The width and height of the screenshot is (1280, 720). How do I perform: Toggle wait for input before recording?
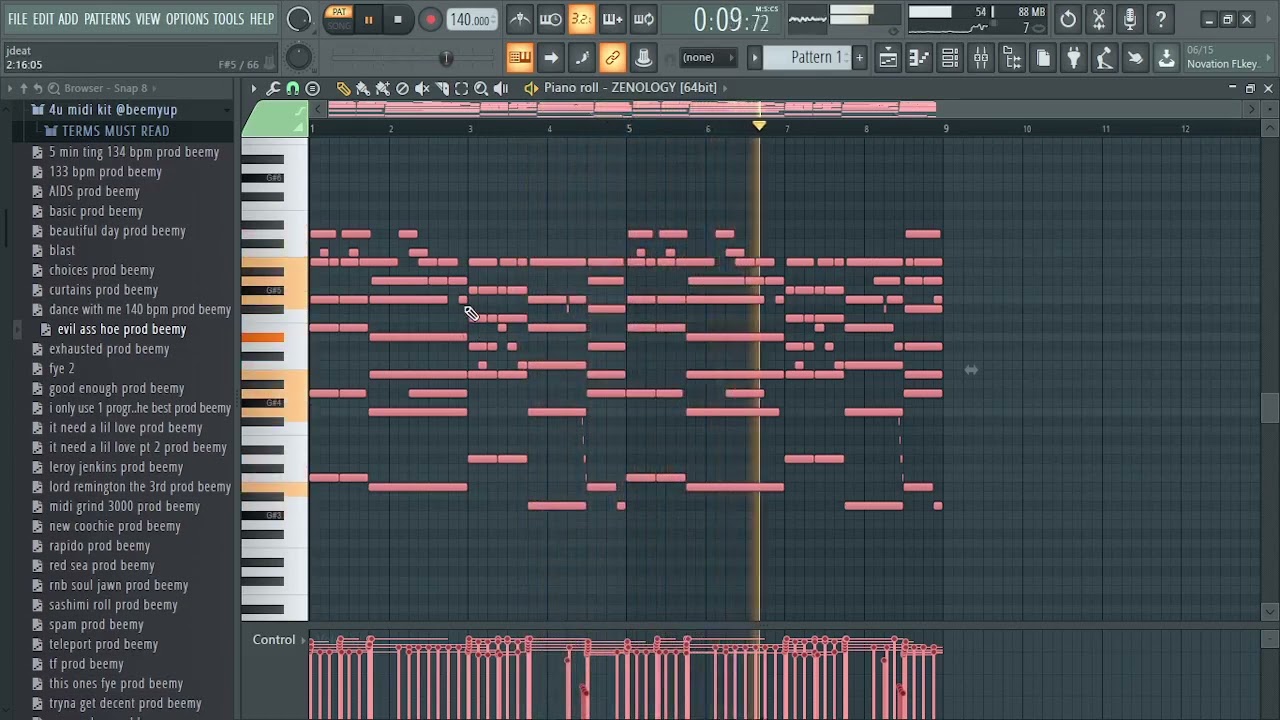click(x=551, y=19)
